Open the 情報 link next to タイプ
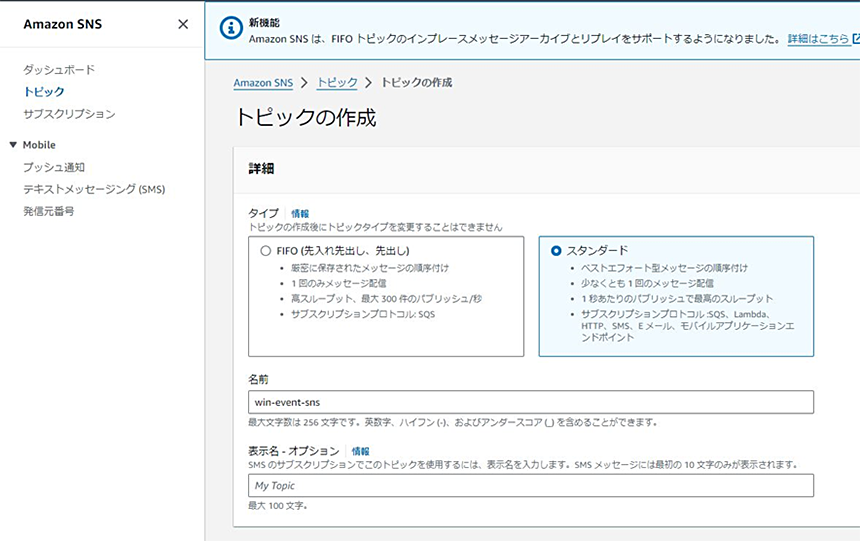This screenshot has width=860, height=541. [x=300, y=214]
